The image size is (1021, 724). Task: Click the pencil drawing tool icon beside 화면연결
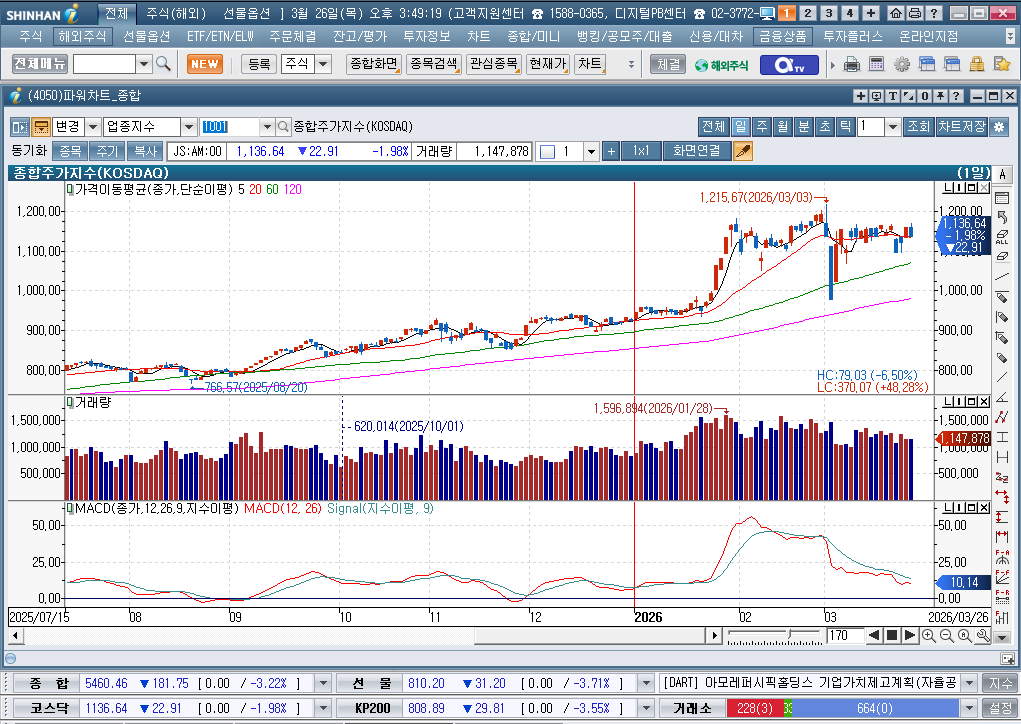tap(743, 151)
